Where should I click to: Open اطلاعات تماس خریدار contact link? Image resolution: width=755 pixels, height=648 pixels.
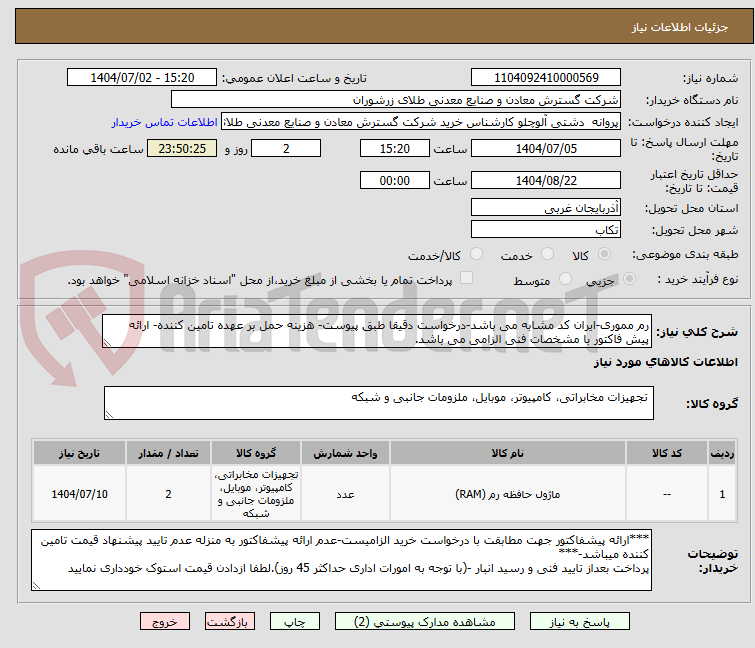click(x=165, y=122)
